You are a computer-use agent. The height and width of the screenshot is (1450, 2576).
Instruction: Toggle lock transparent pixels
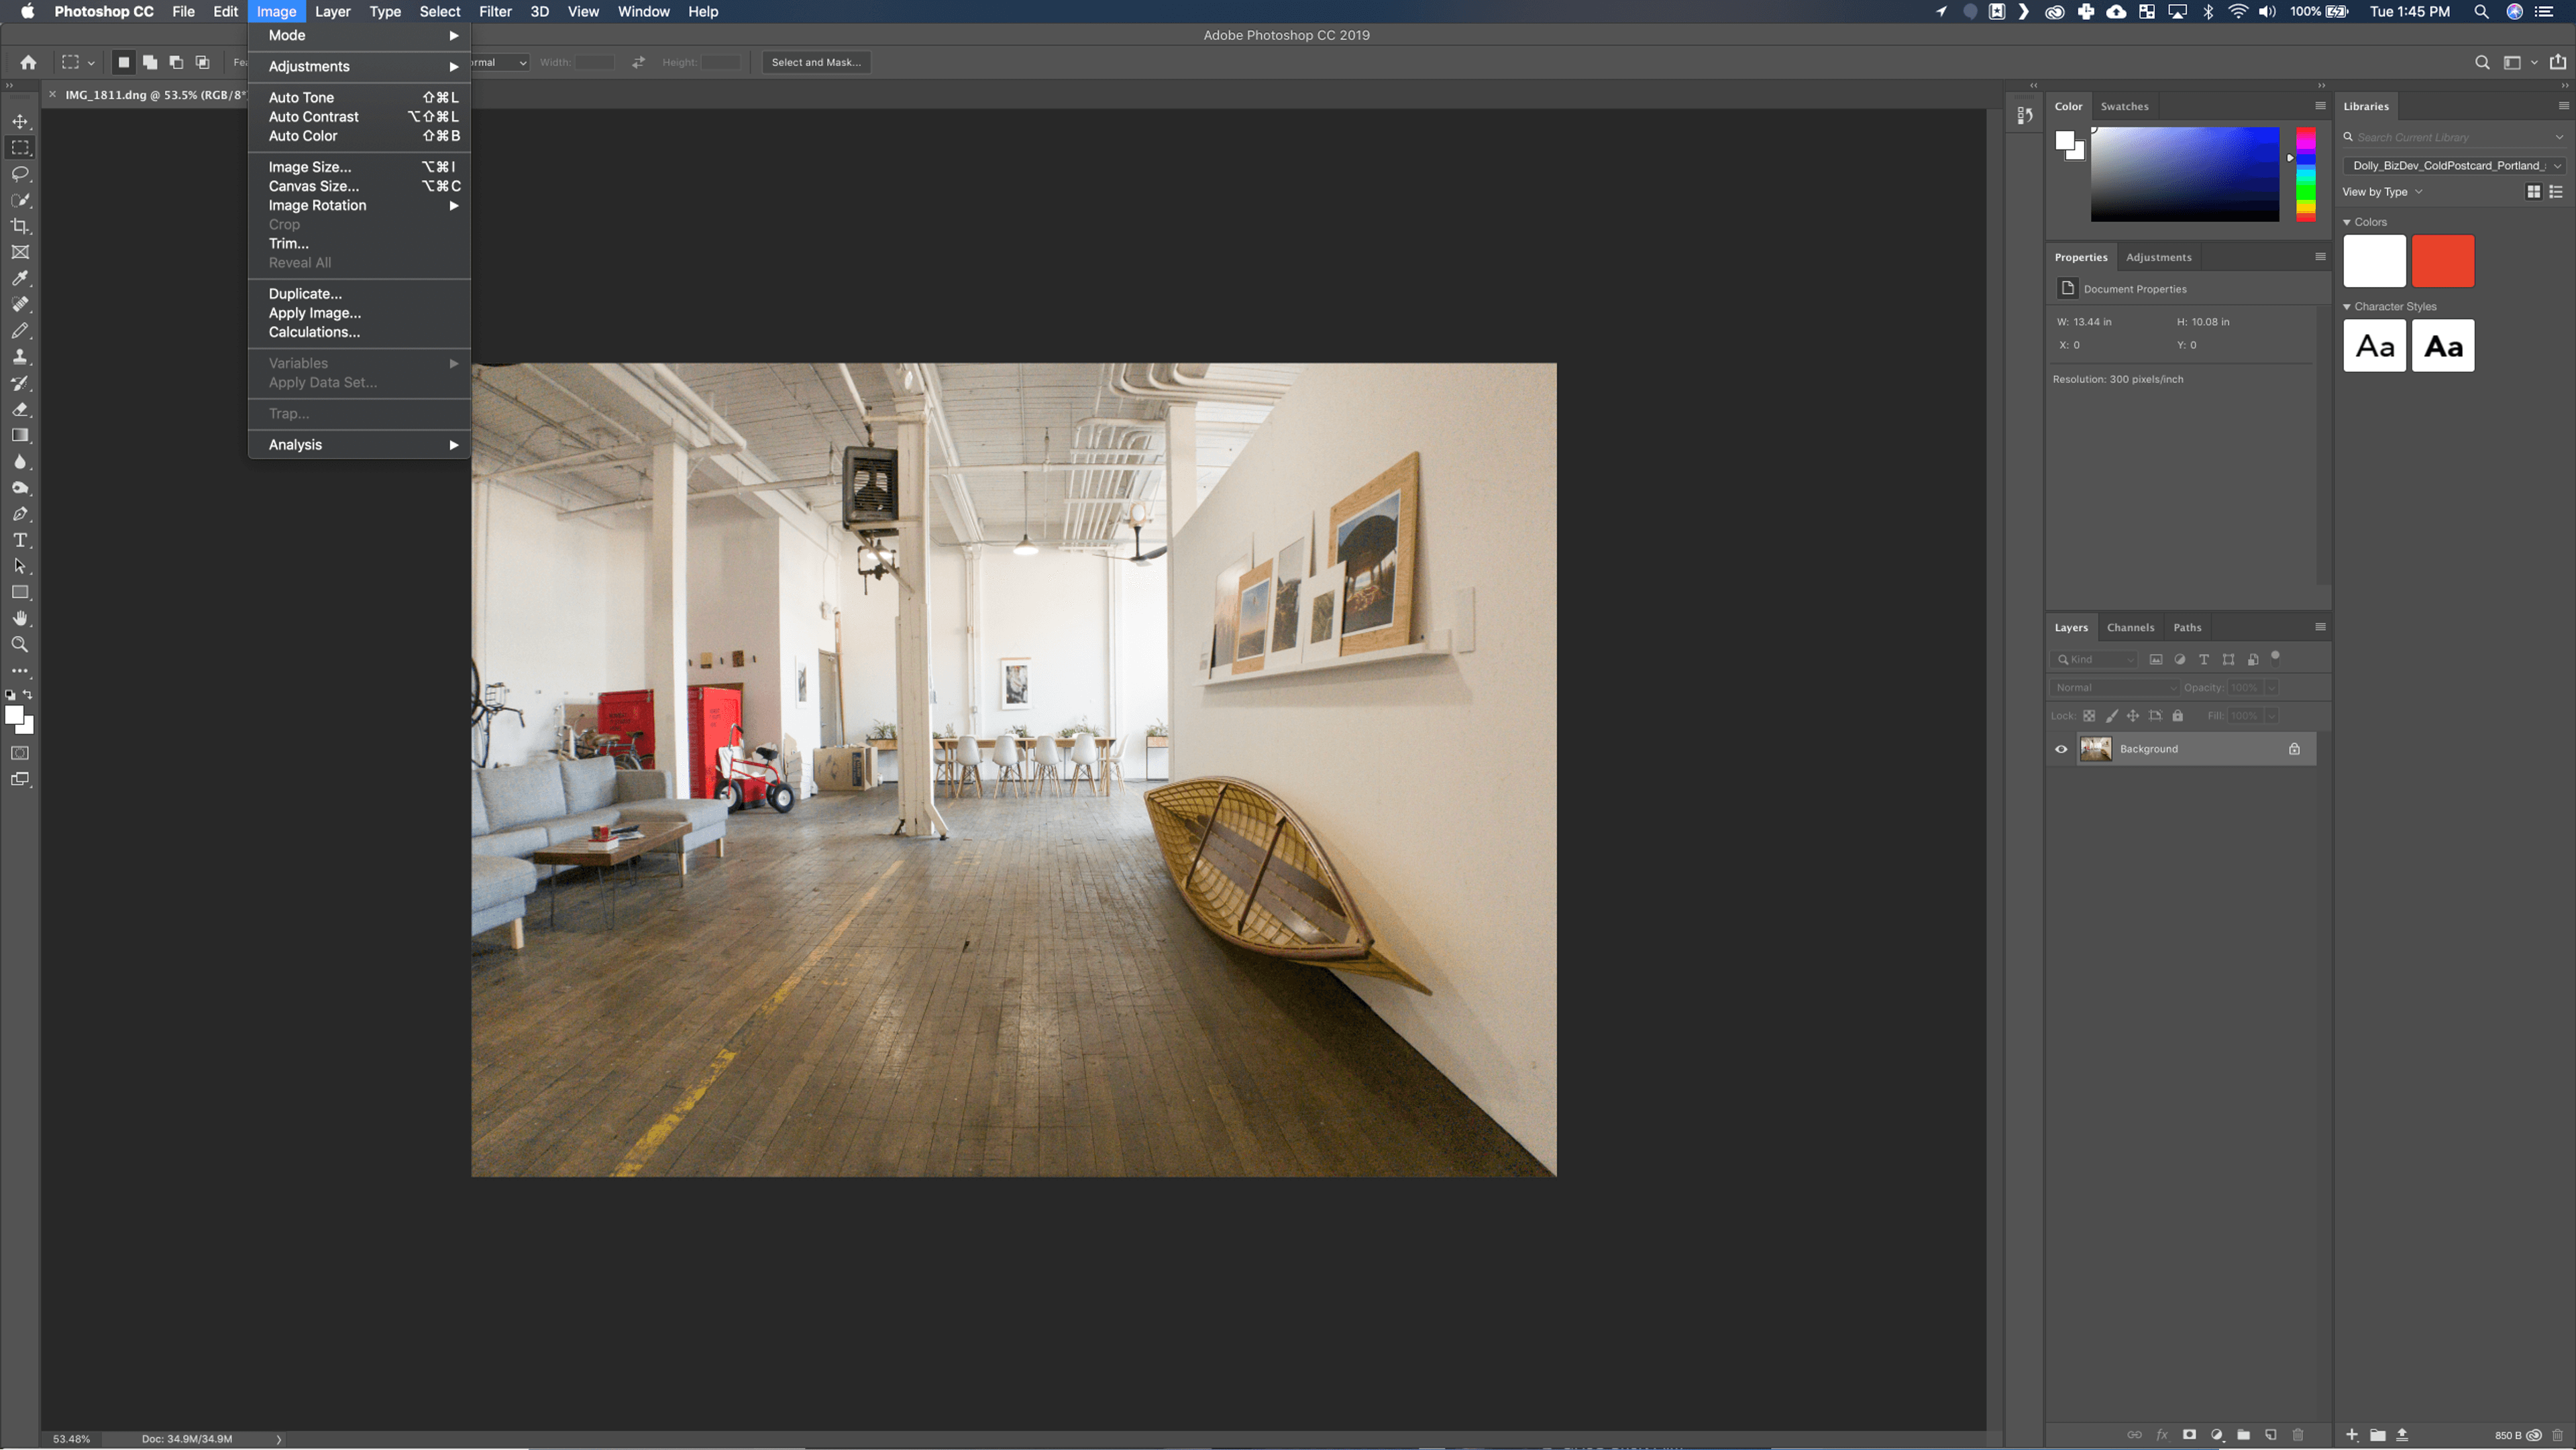tap(2089, 716)
